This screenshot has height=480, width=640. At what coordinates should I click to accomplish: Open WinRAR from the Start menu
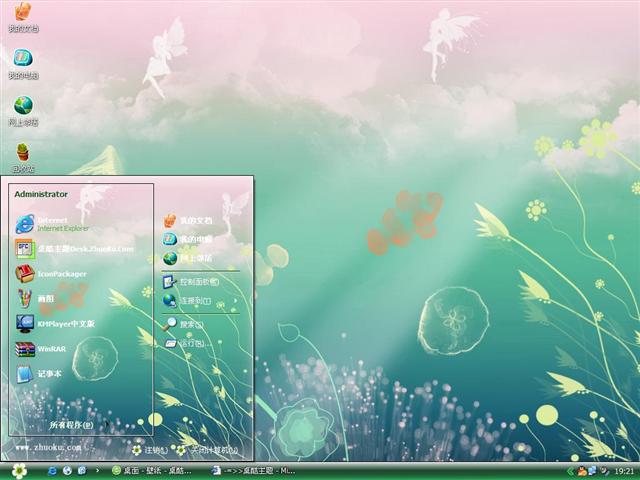pyautogui.click(x=40, y=349)
